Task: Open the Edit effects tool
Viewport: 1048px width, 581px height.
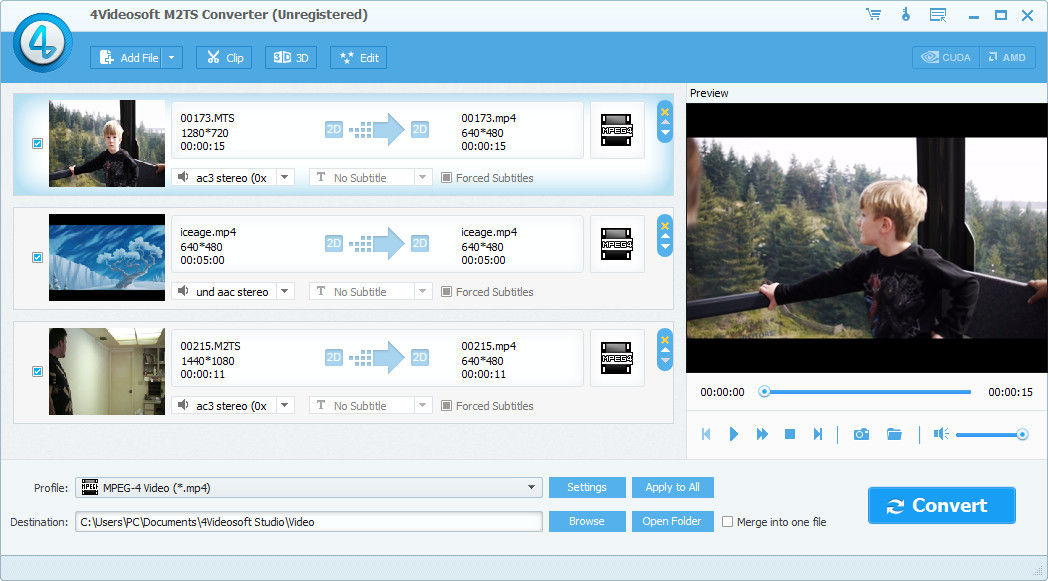Action: pyautogui.click(x=359, y=57)
